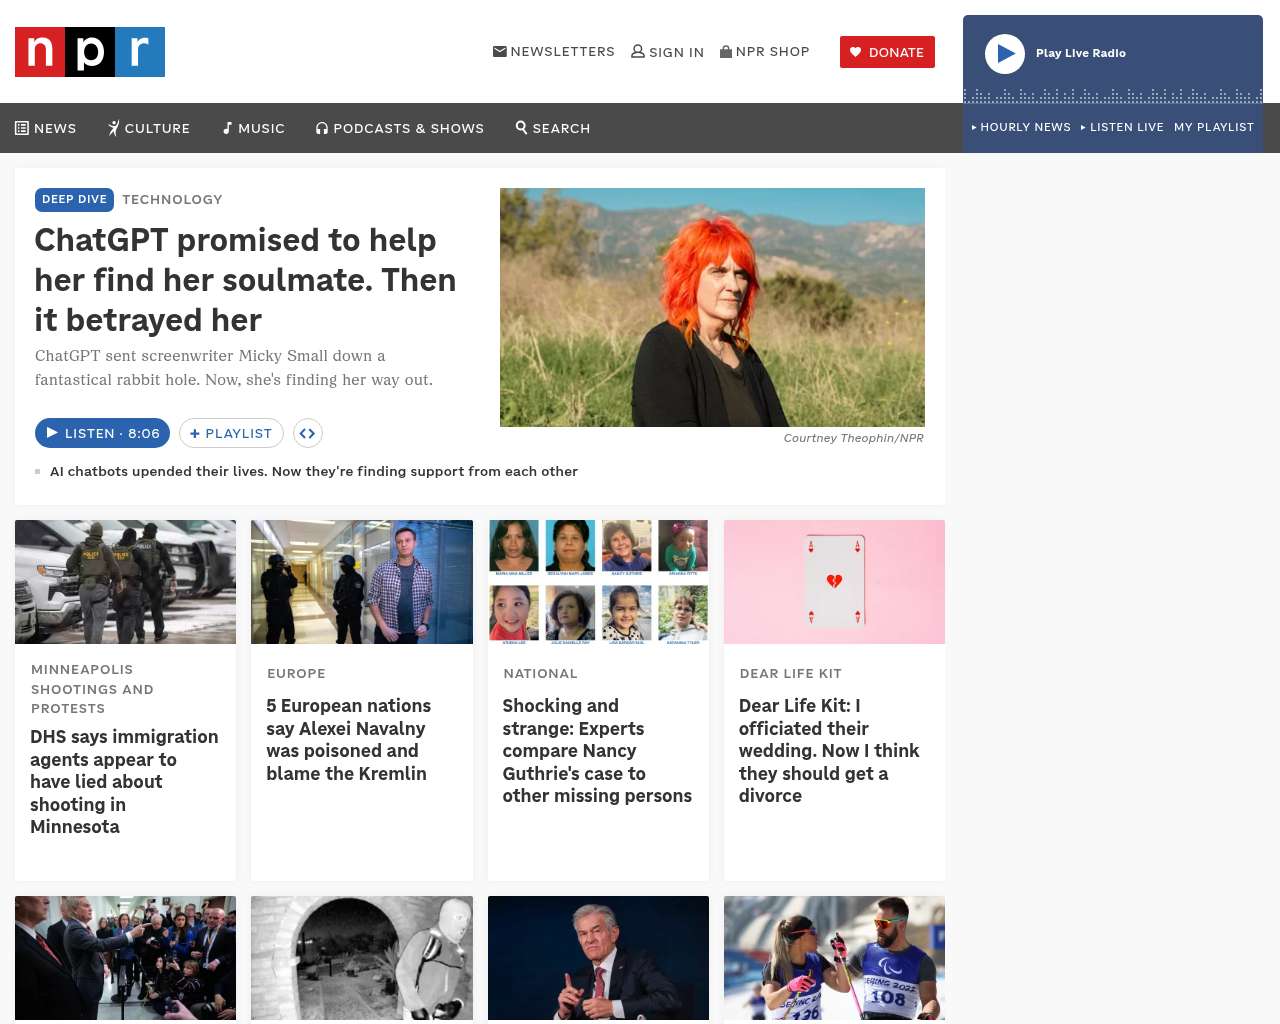Open the Europe section link
The width and height of the screenshot is (1280, 1024).
click(x=296, y=673)
